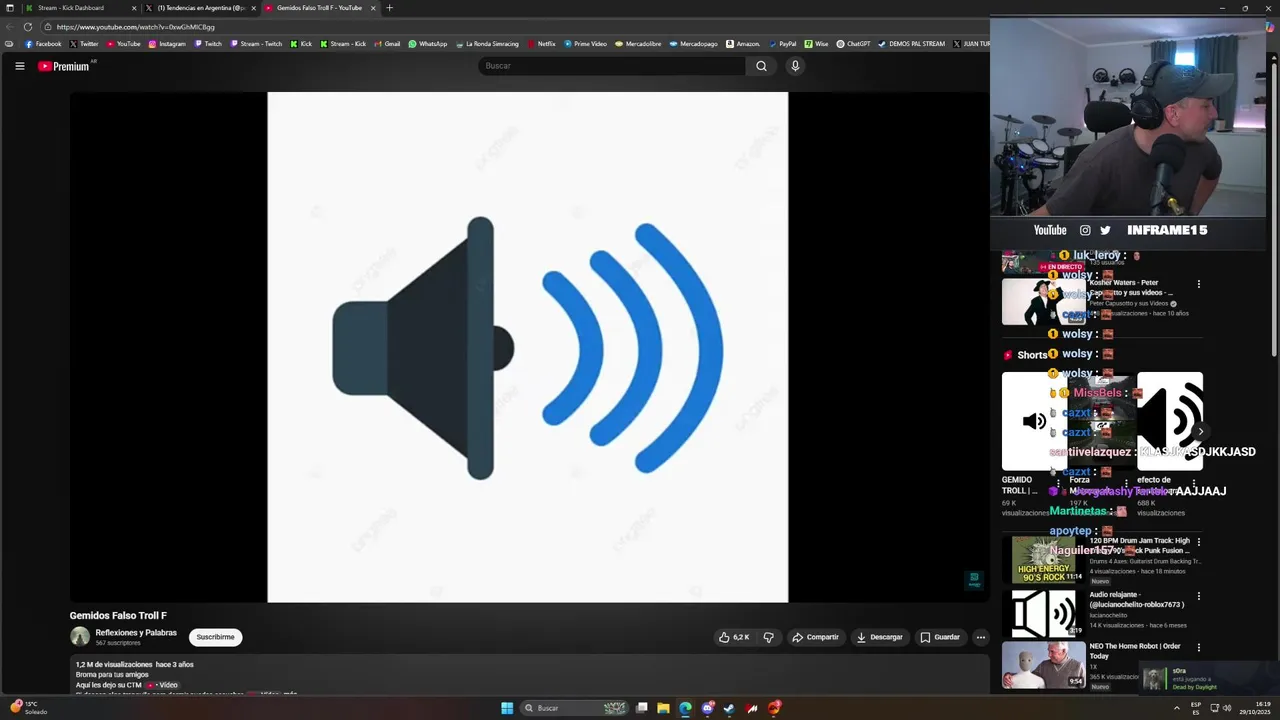Subscribe with the Suscribirme button
1280x720 pixels.
215,637
